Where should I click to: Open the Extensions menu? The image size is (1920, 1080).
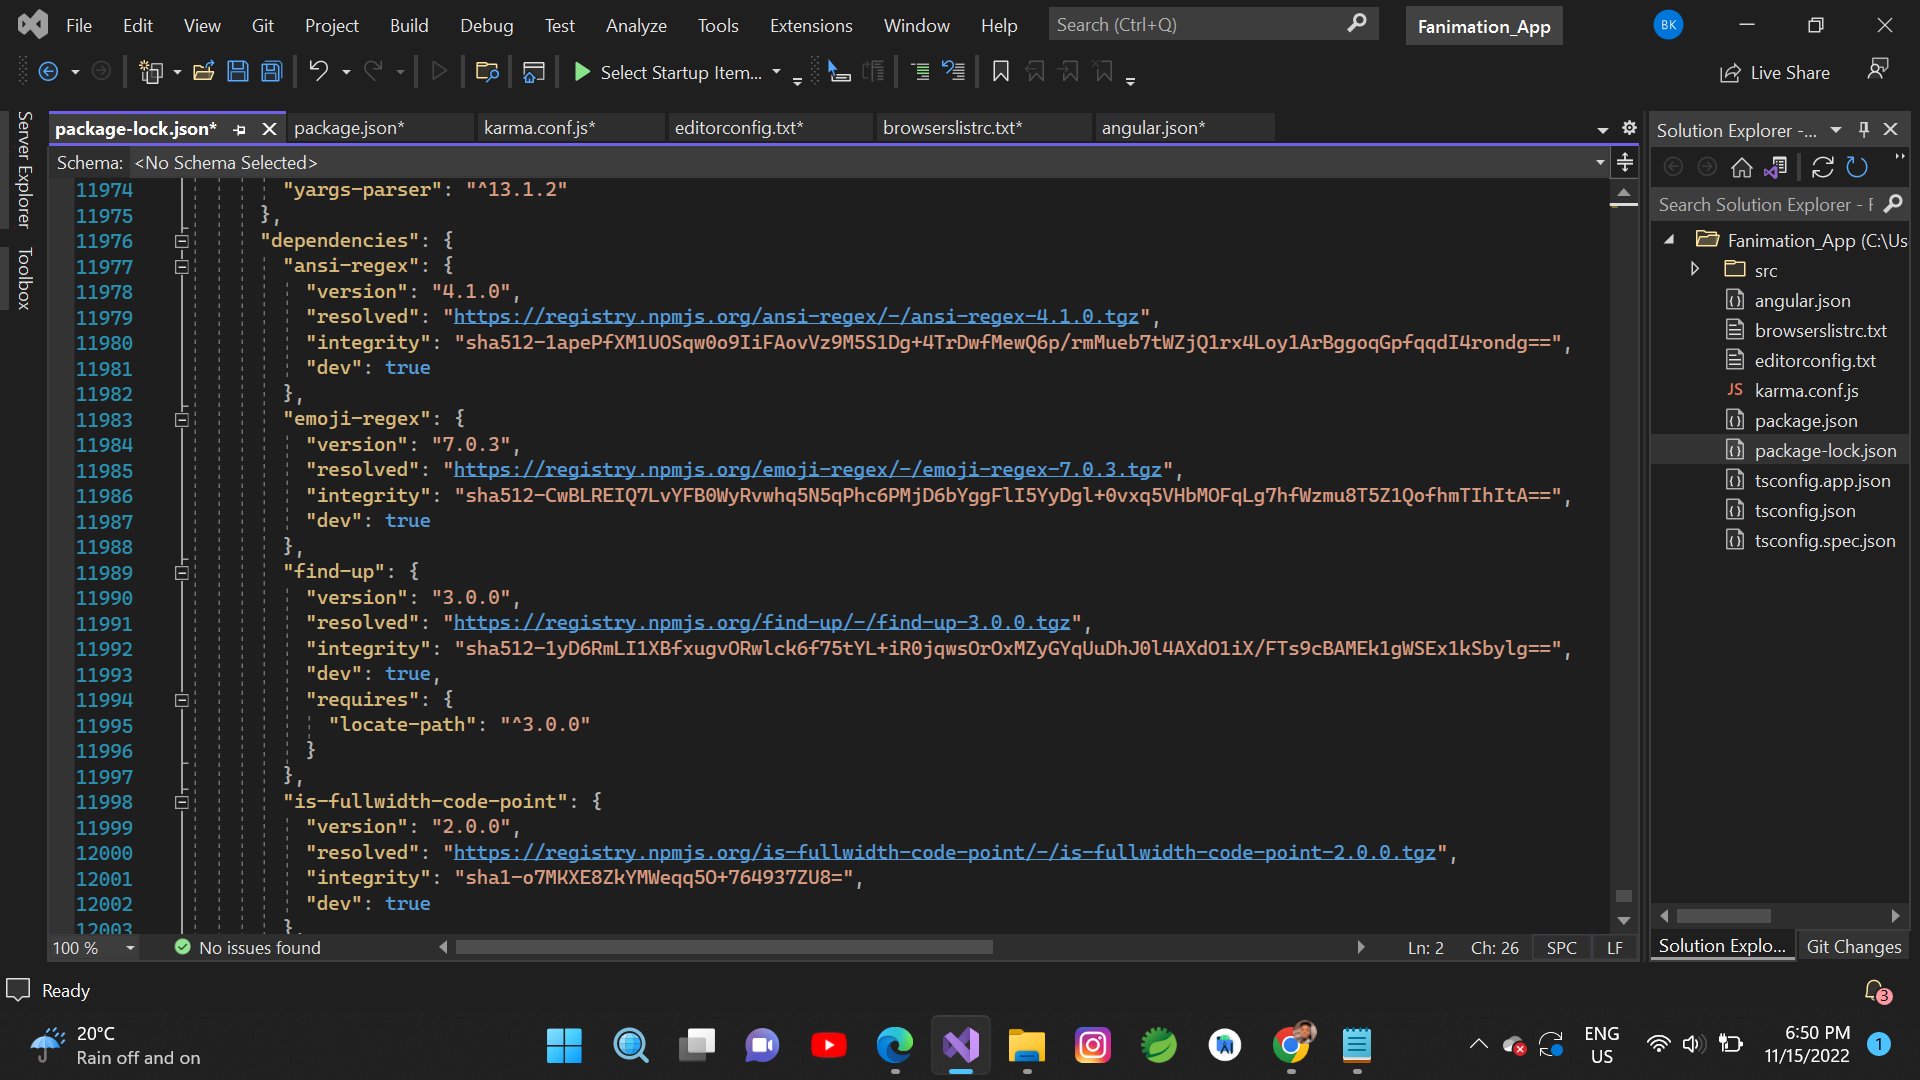[x=810, y=26]
